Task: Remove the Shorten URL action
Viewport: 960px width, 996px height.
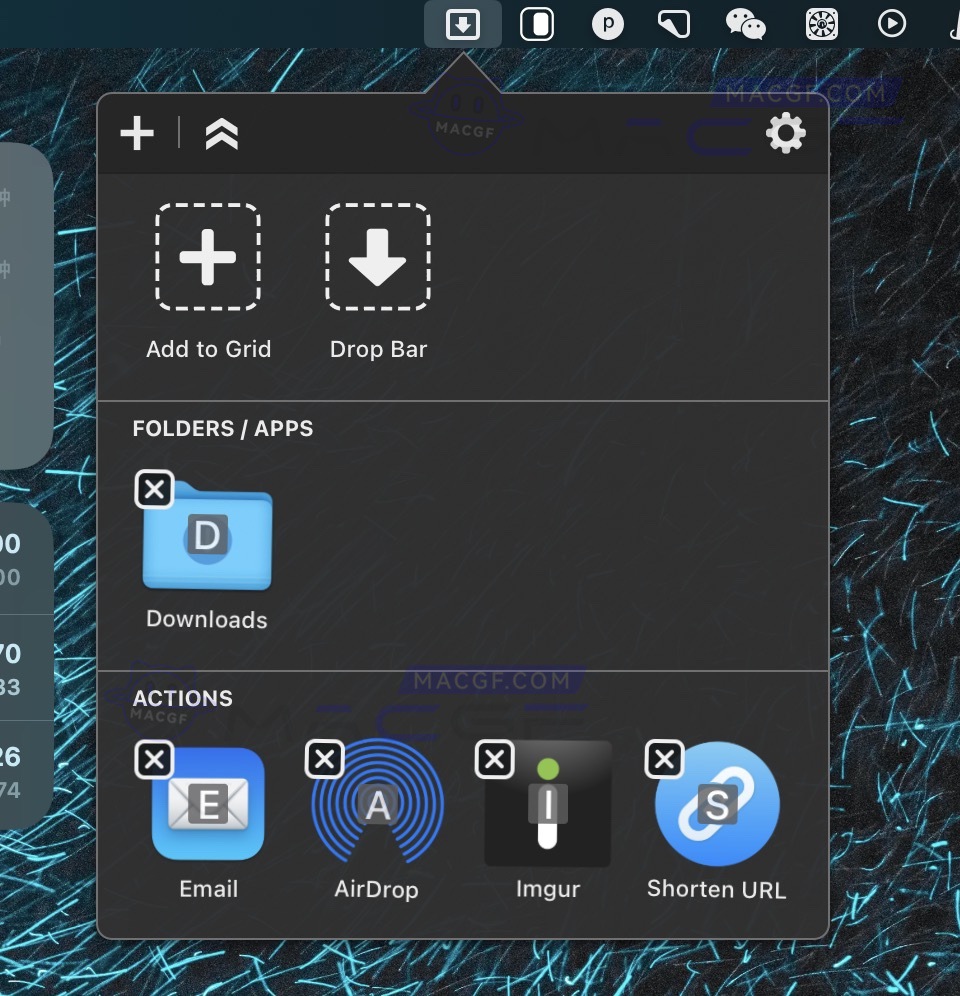Action: [663, 760]
